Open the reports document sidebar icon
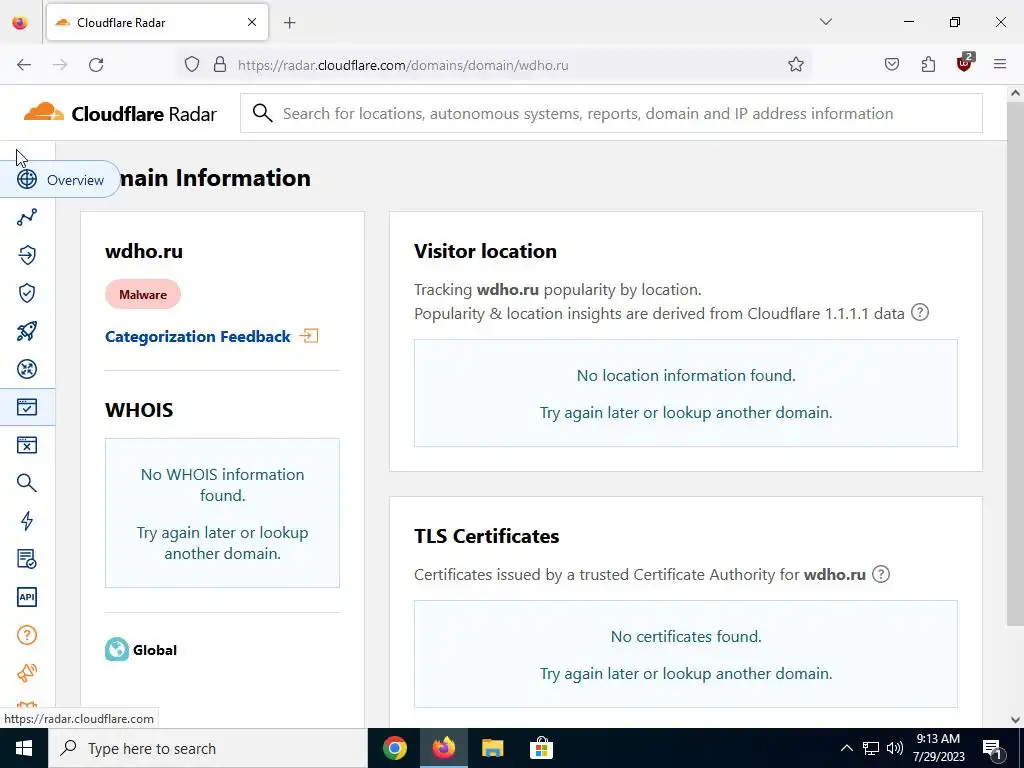The width and height of the screenshot is (1024, 768). 27,559
